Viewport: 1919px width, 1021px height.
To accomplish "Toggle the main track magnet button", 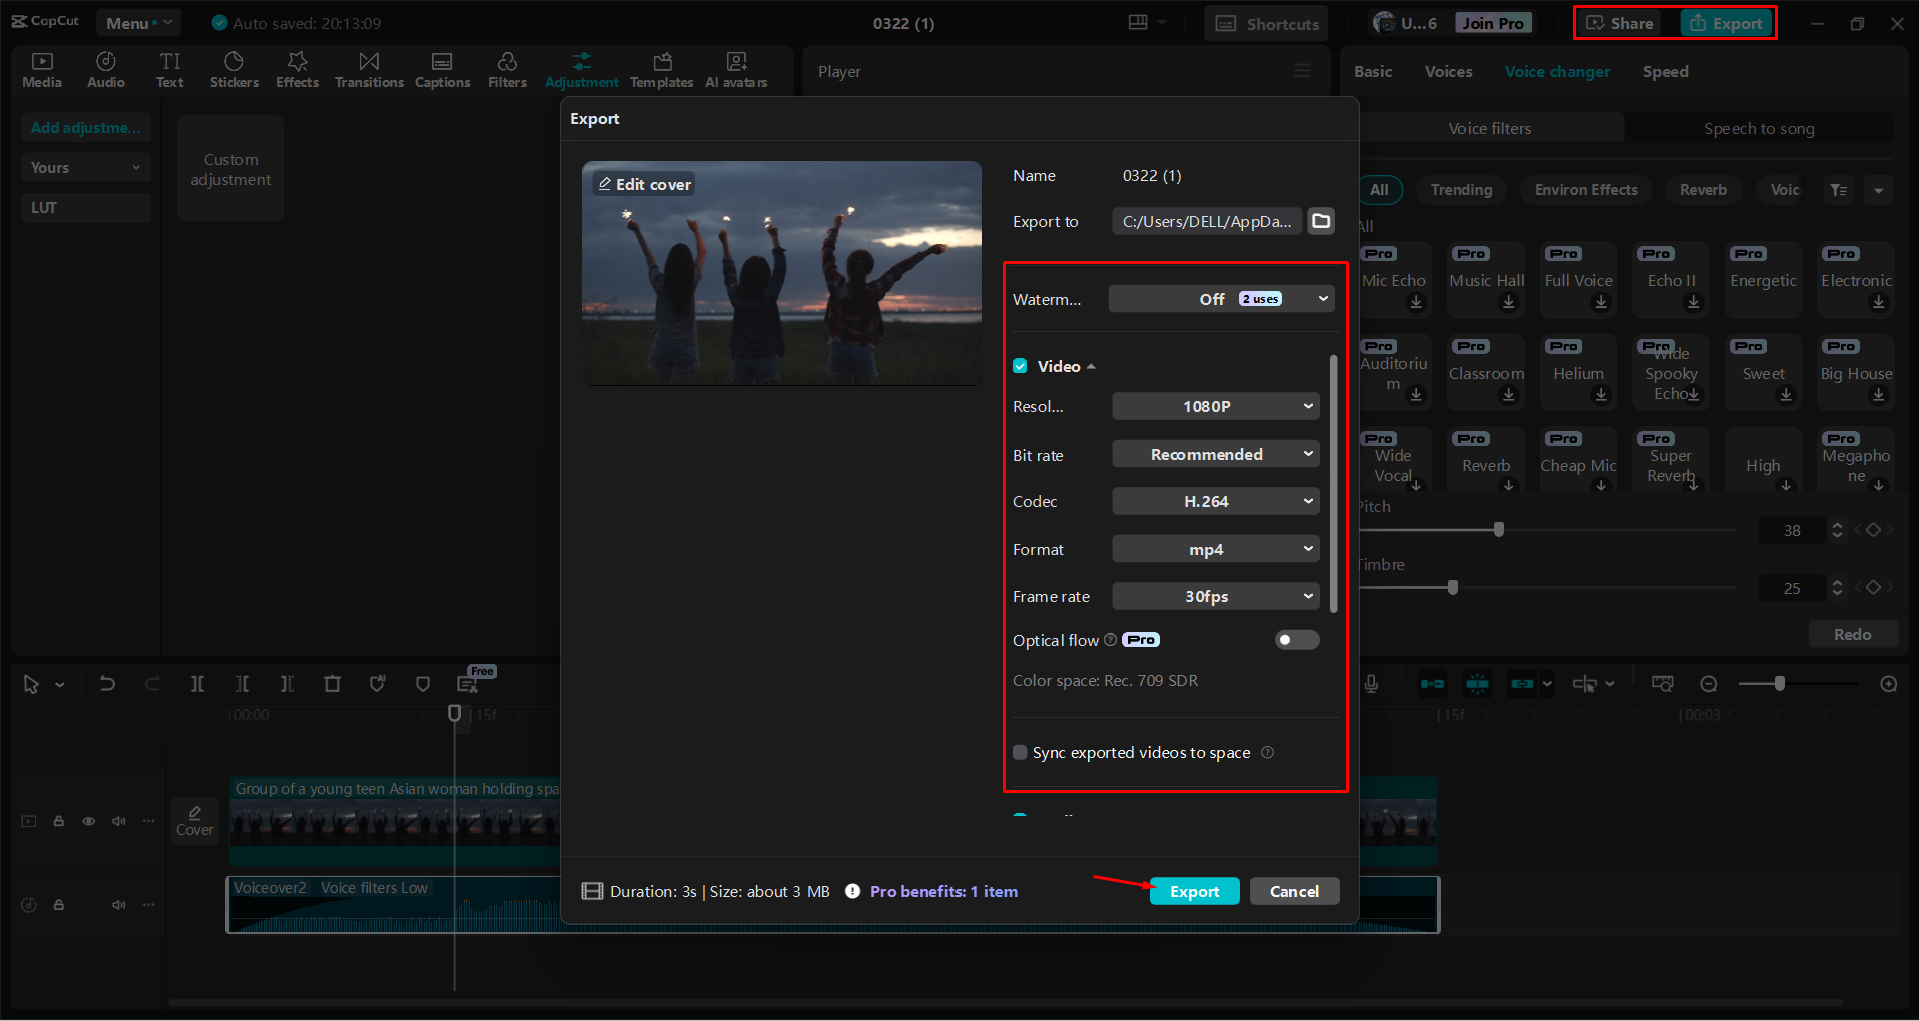I will point(1432,684).
